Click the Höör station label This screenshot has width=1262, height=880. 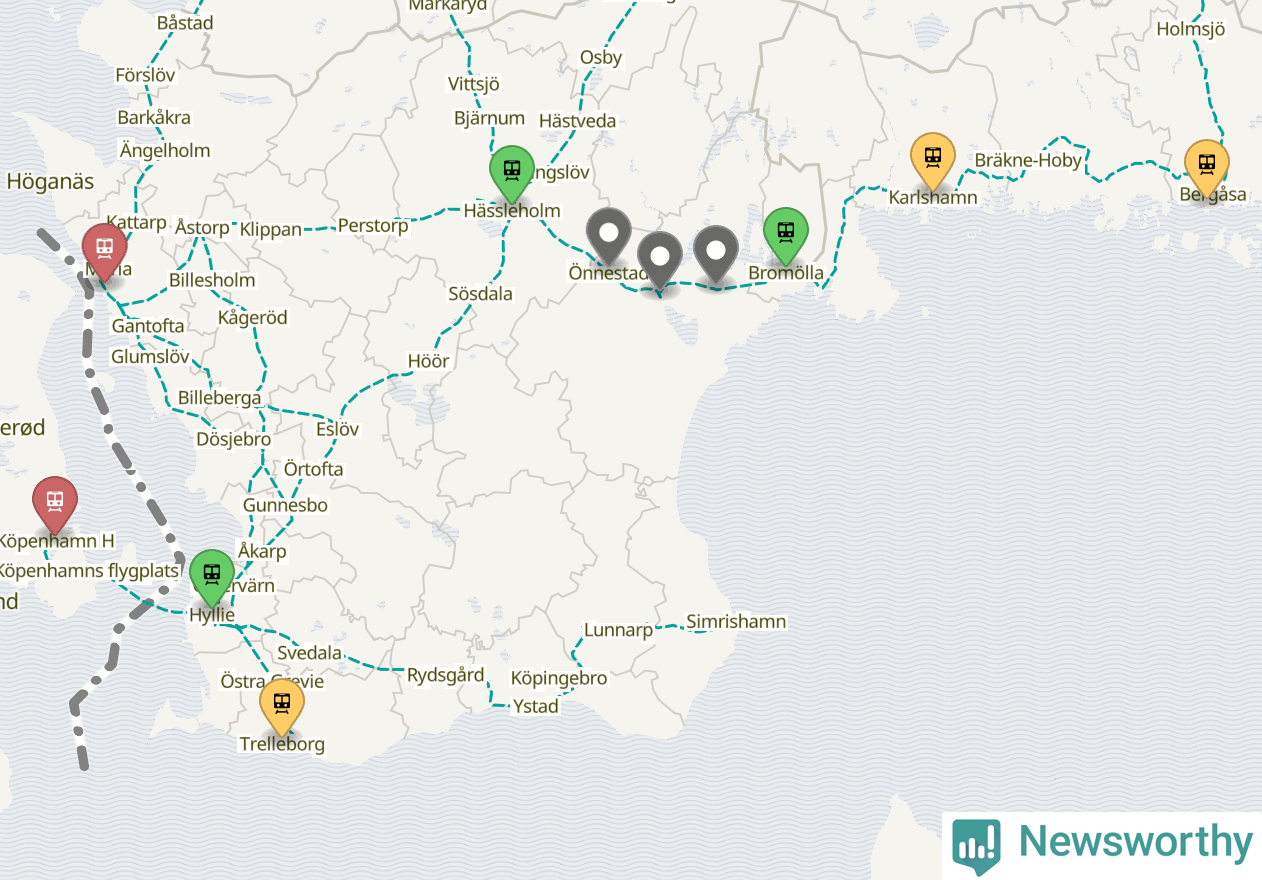pos(429,361)
